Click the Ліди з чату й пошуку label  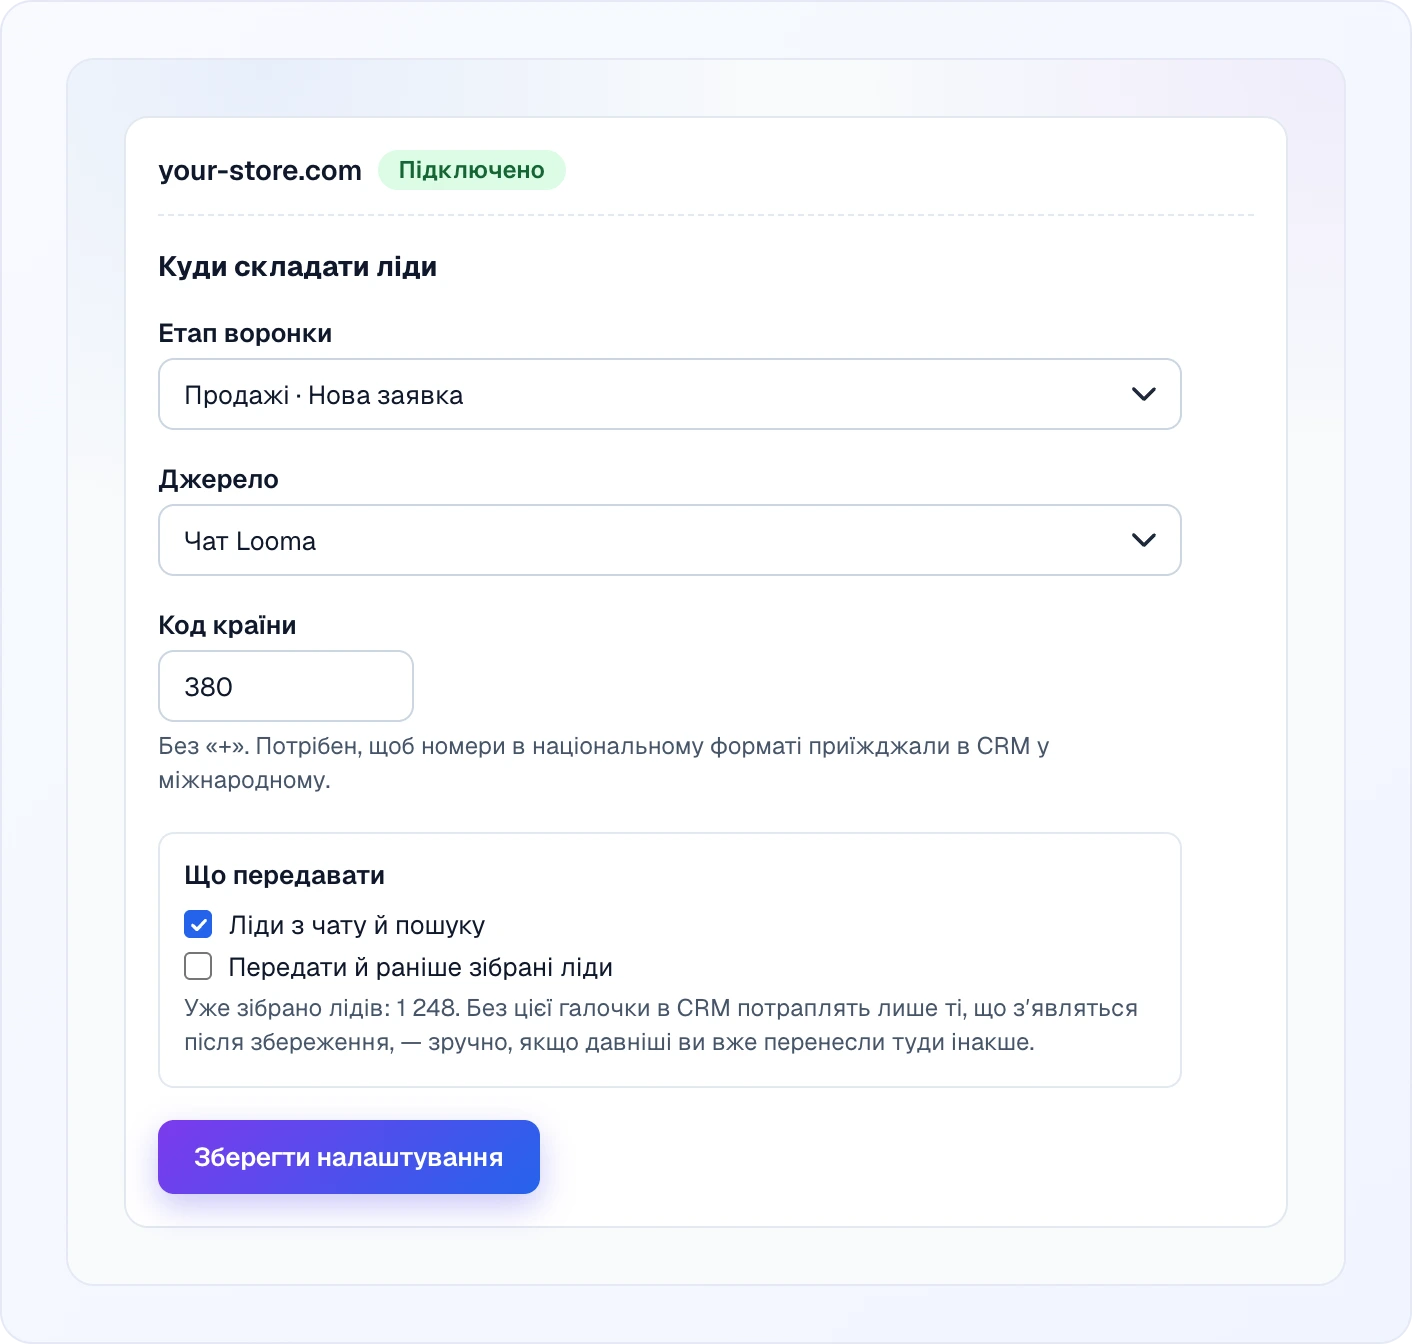[x=357, y=925]
